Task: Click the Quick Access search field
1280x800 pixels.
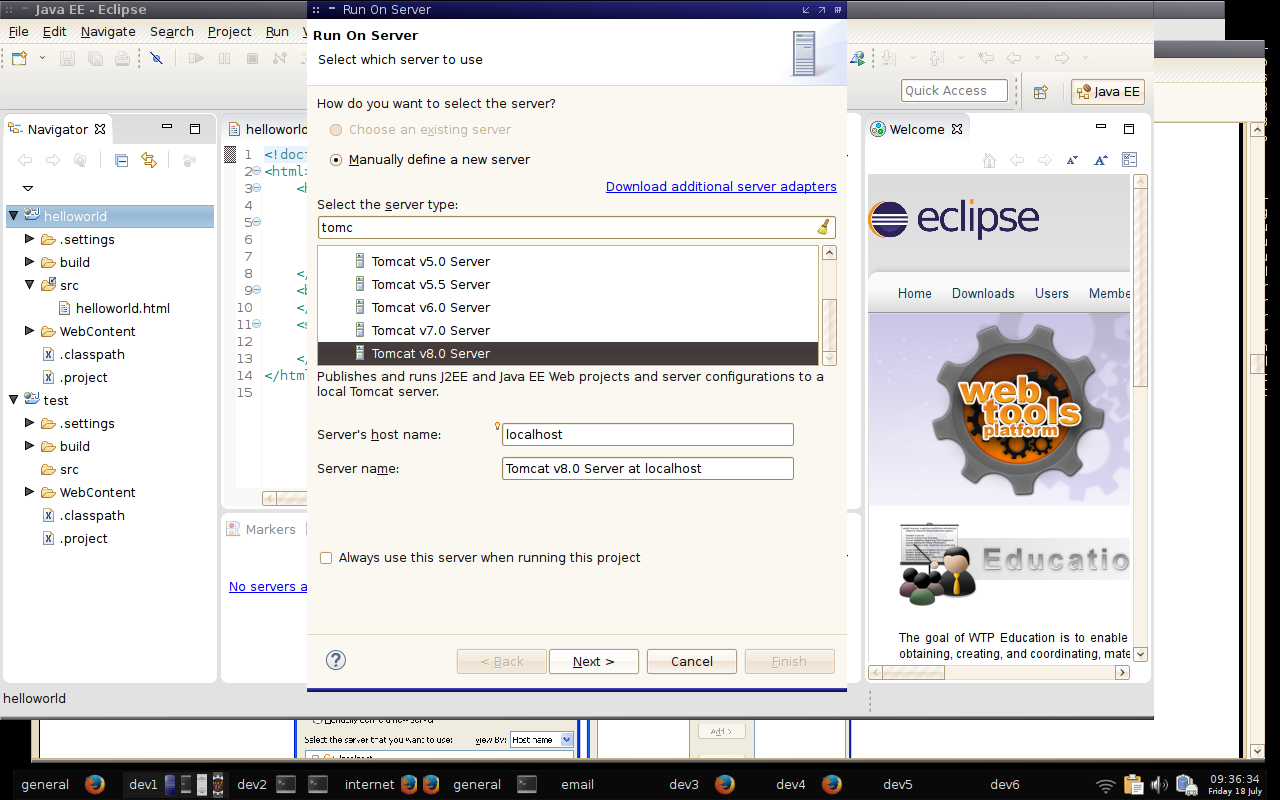Action: tap(954, 91)
